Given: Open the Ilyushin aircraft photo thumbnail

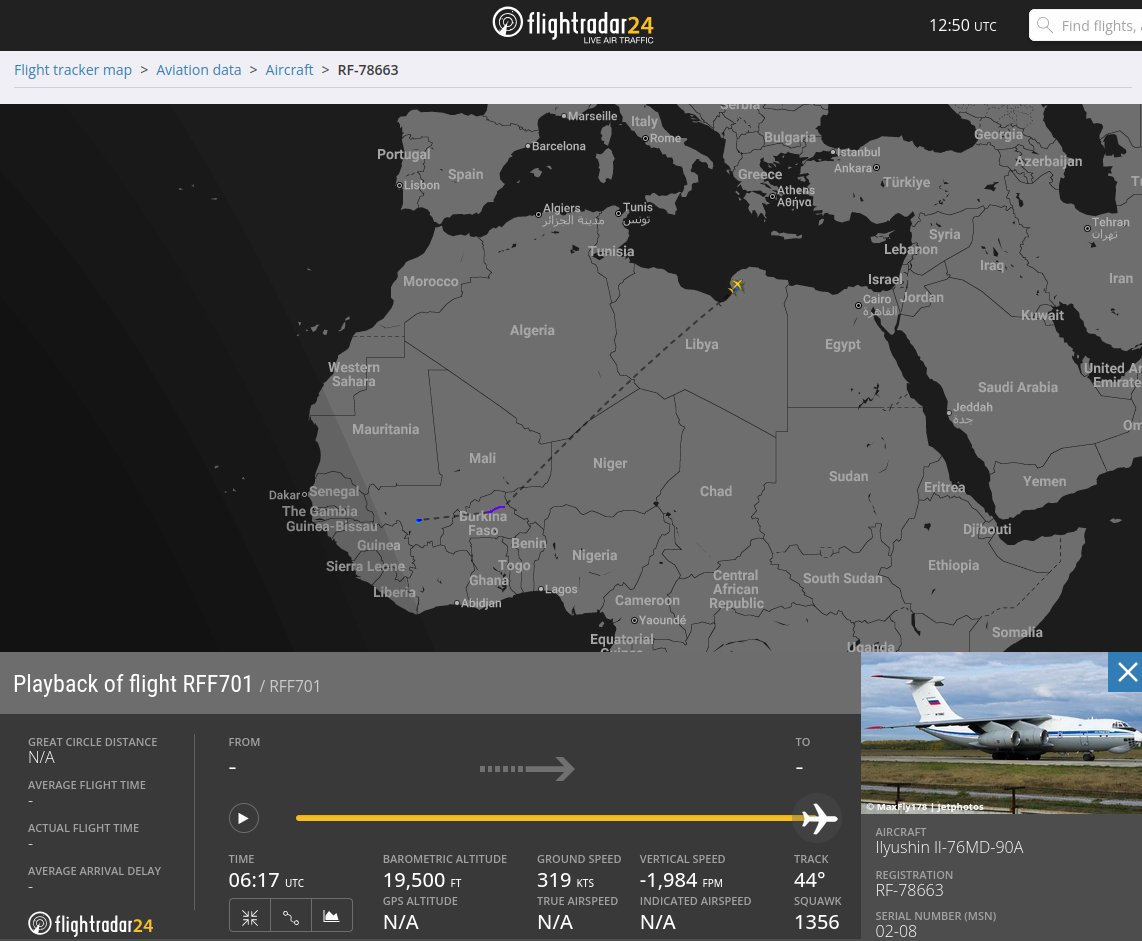Looking at the screenshot, I should 1001,733.
